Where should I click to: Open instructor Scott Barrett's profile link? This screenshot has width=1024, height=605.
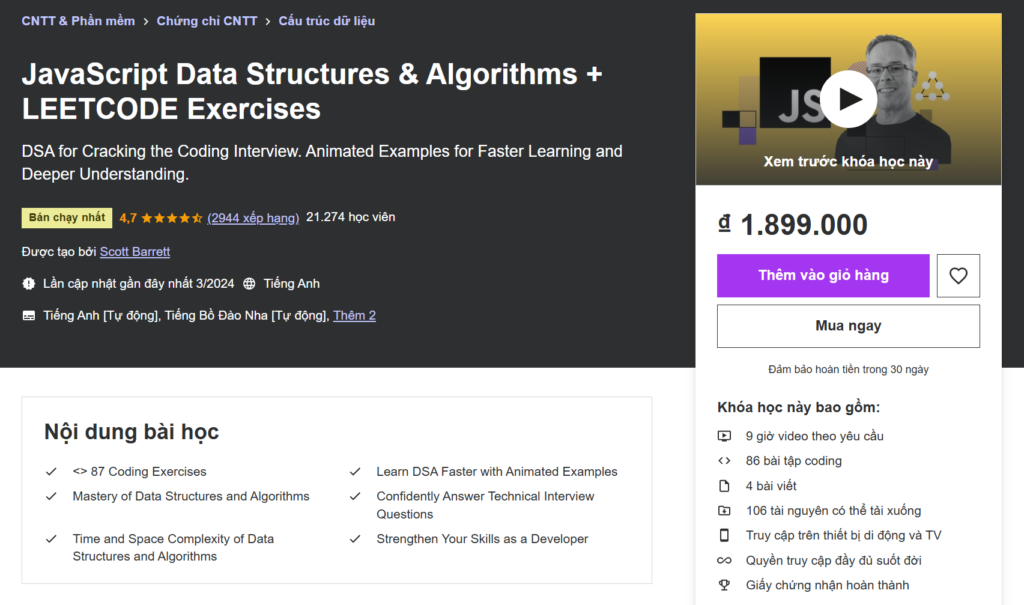(x=135, y=252)
